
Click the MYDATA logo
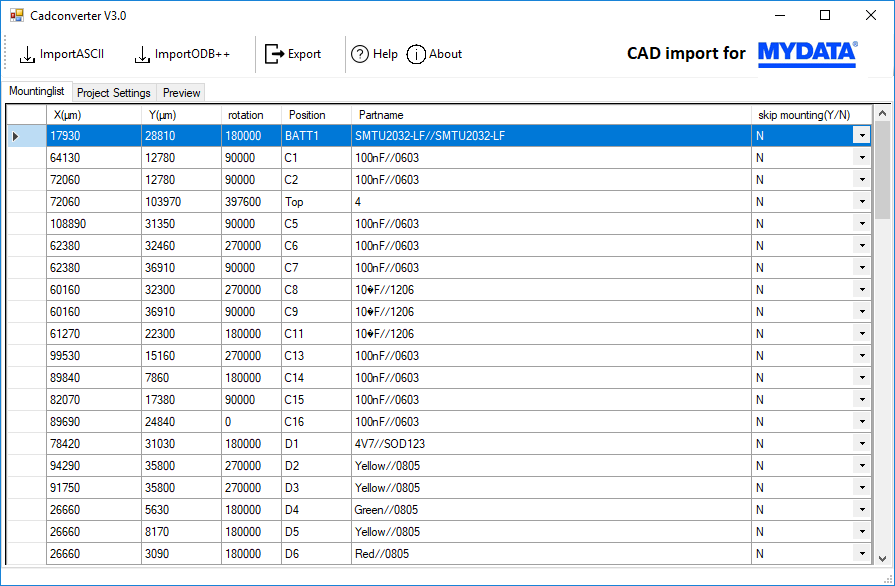tap(807, 54)
